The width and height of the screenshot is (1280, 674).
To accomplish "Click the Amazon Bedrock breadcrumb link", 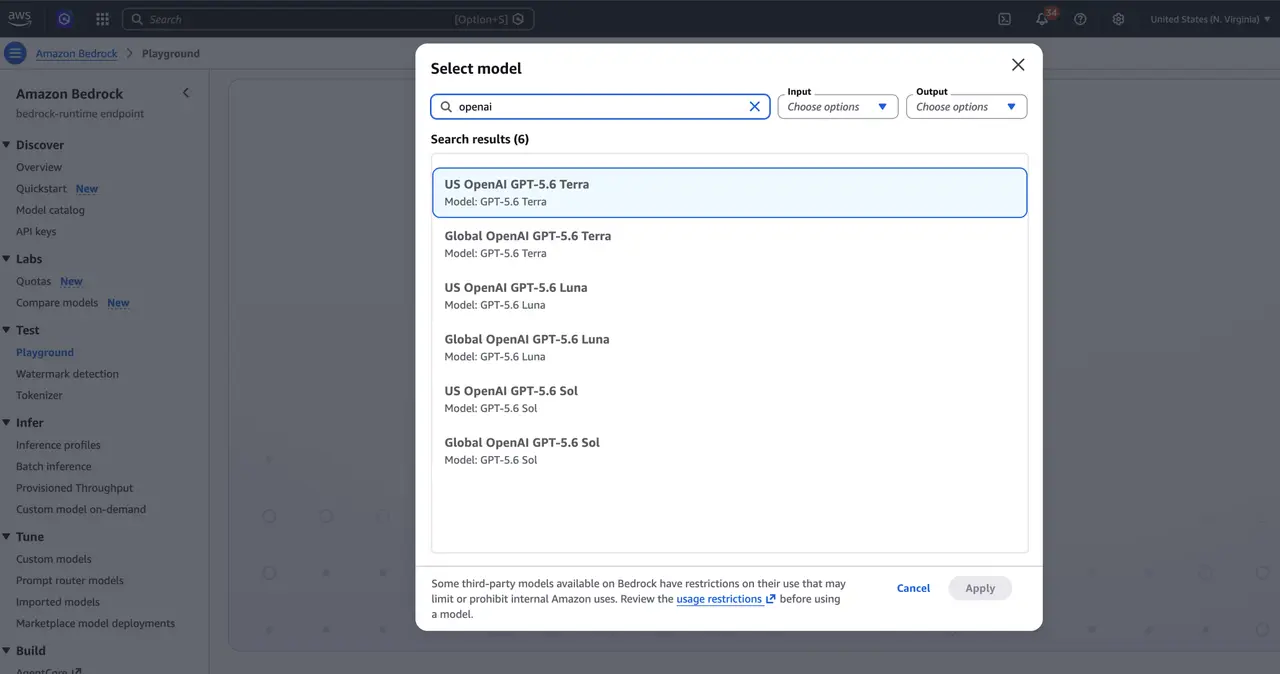I will pos(76,53).
